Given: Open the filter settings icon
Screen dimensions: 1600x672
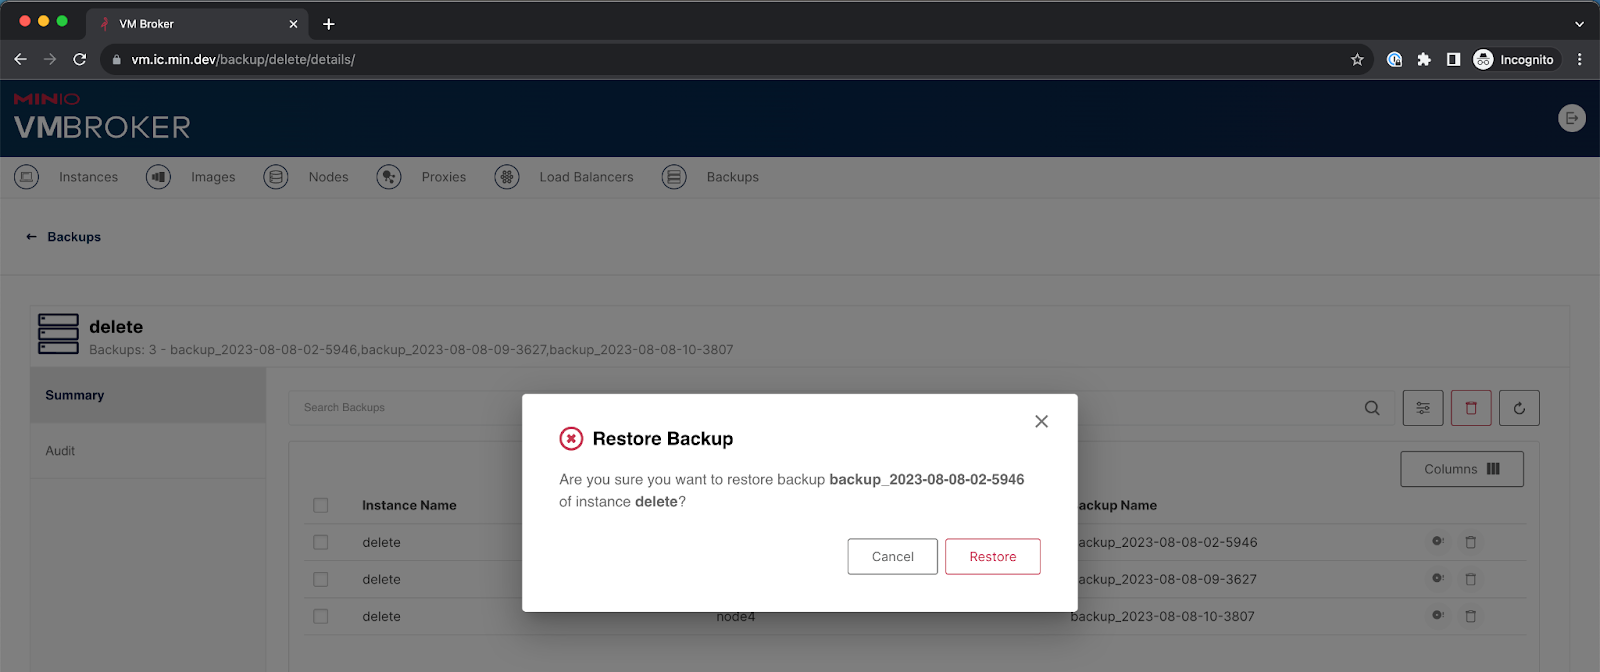Looking at the screenshot, I should click(1422, 408).
